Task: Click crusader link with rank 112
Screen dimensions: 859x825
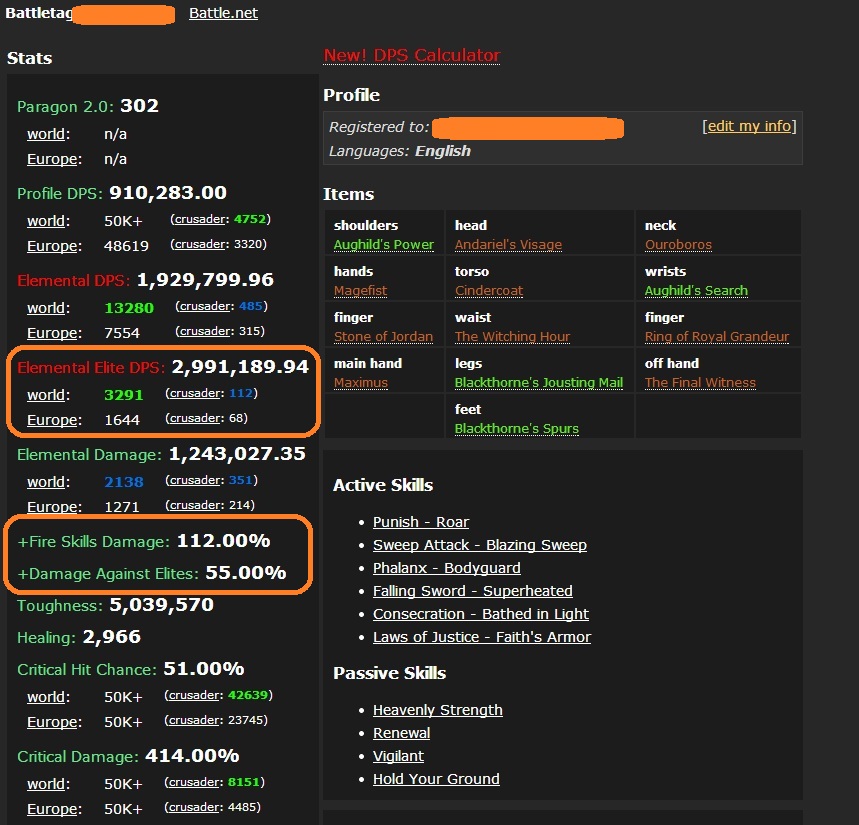Action: pyautogui.click(x=194, y=393)
